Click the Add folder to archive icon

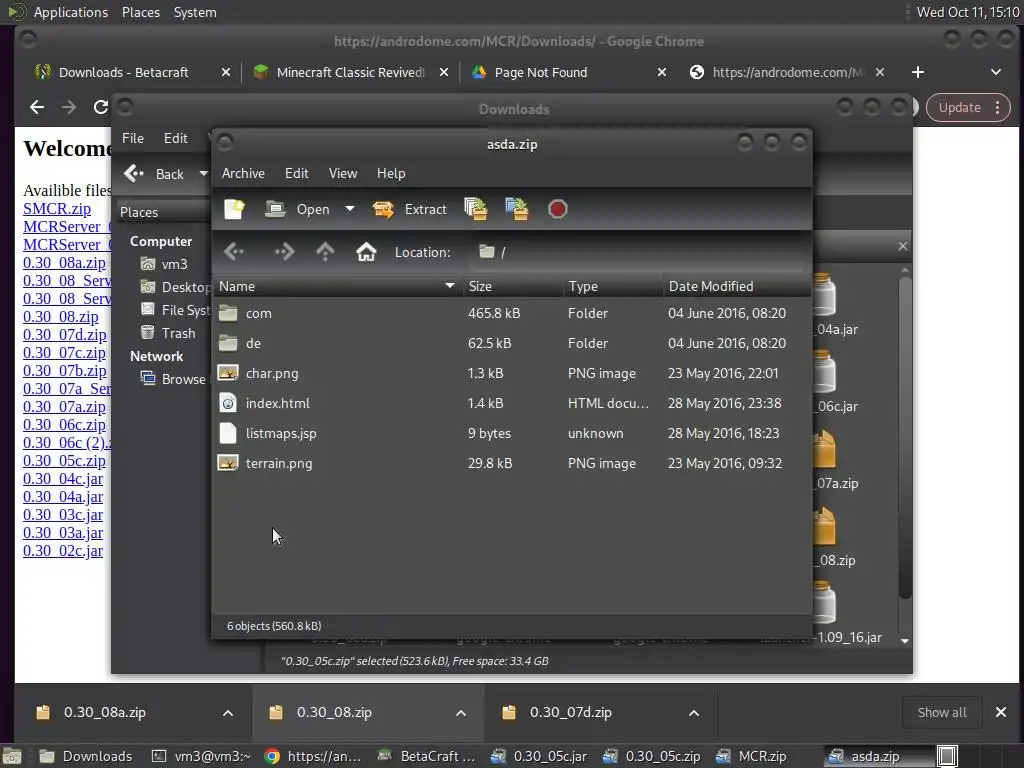[517, 209]
